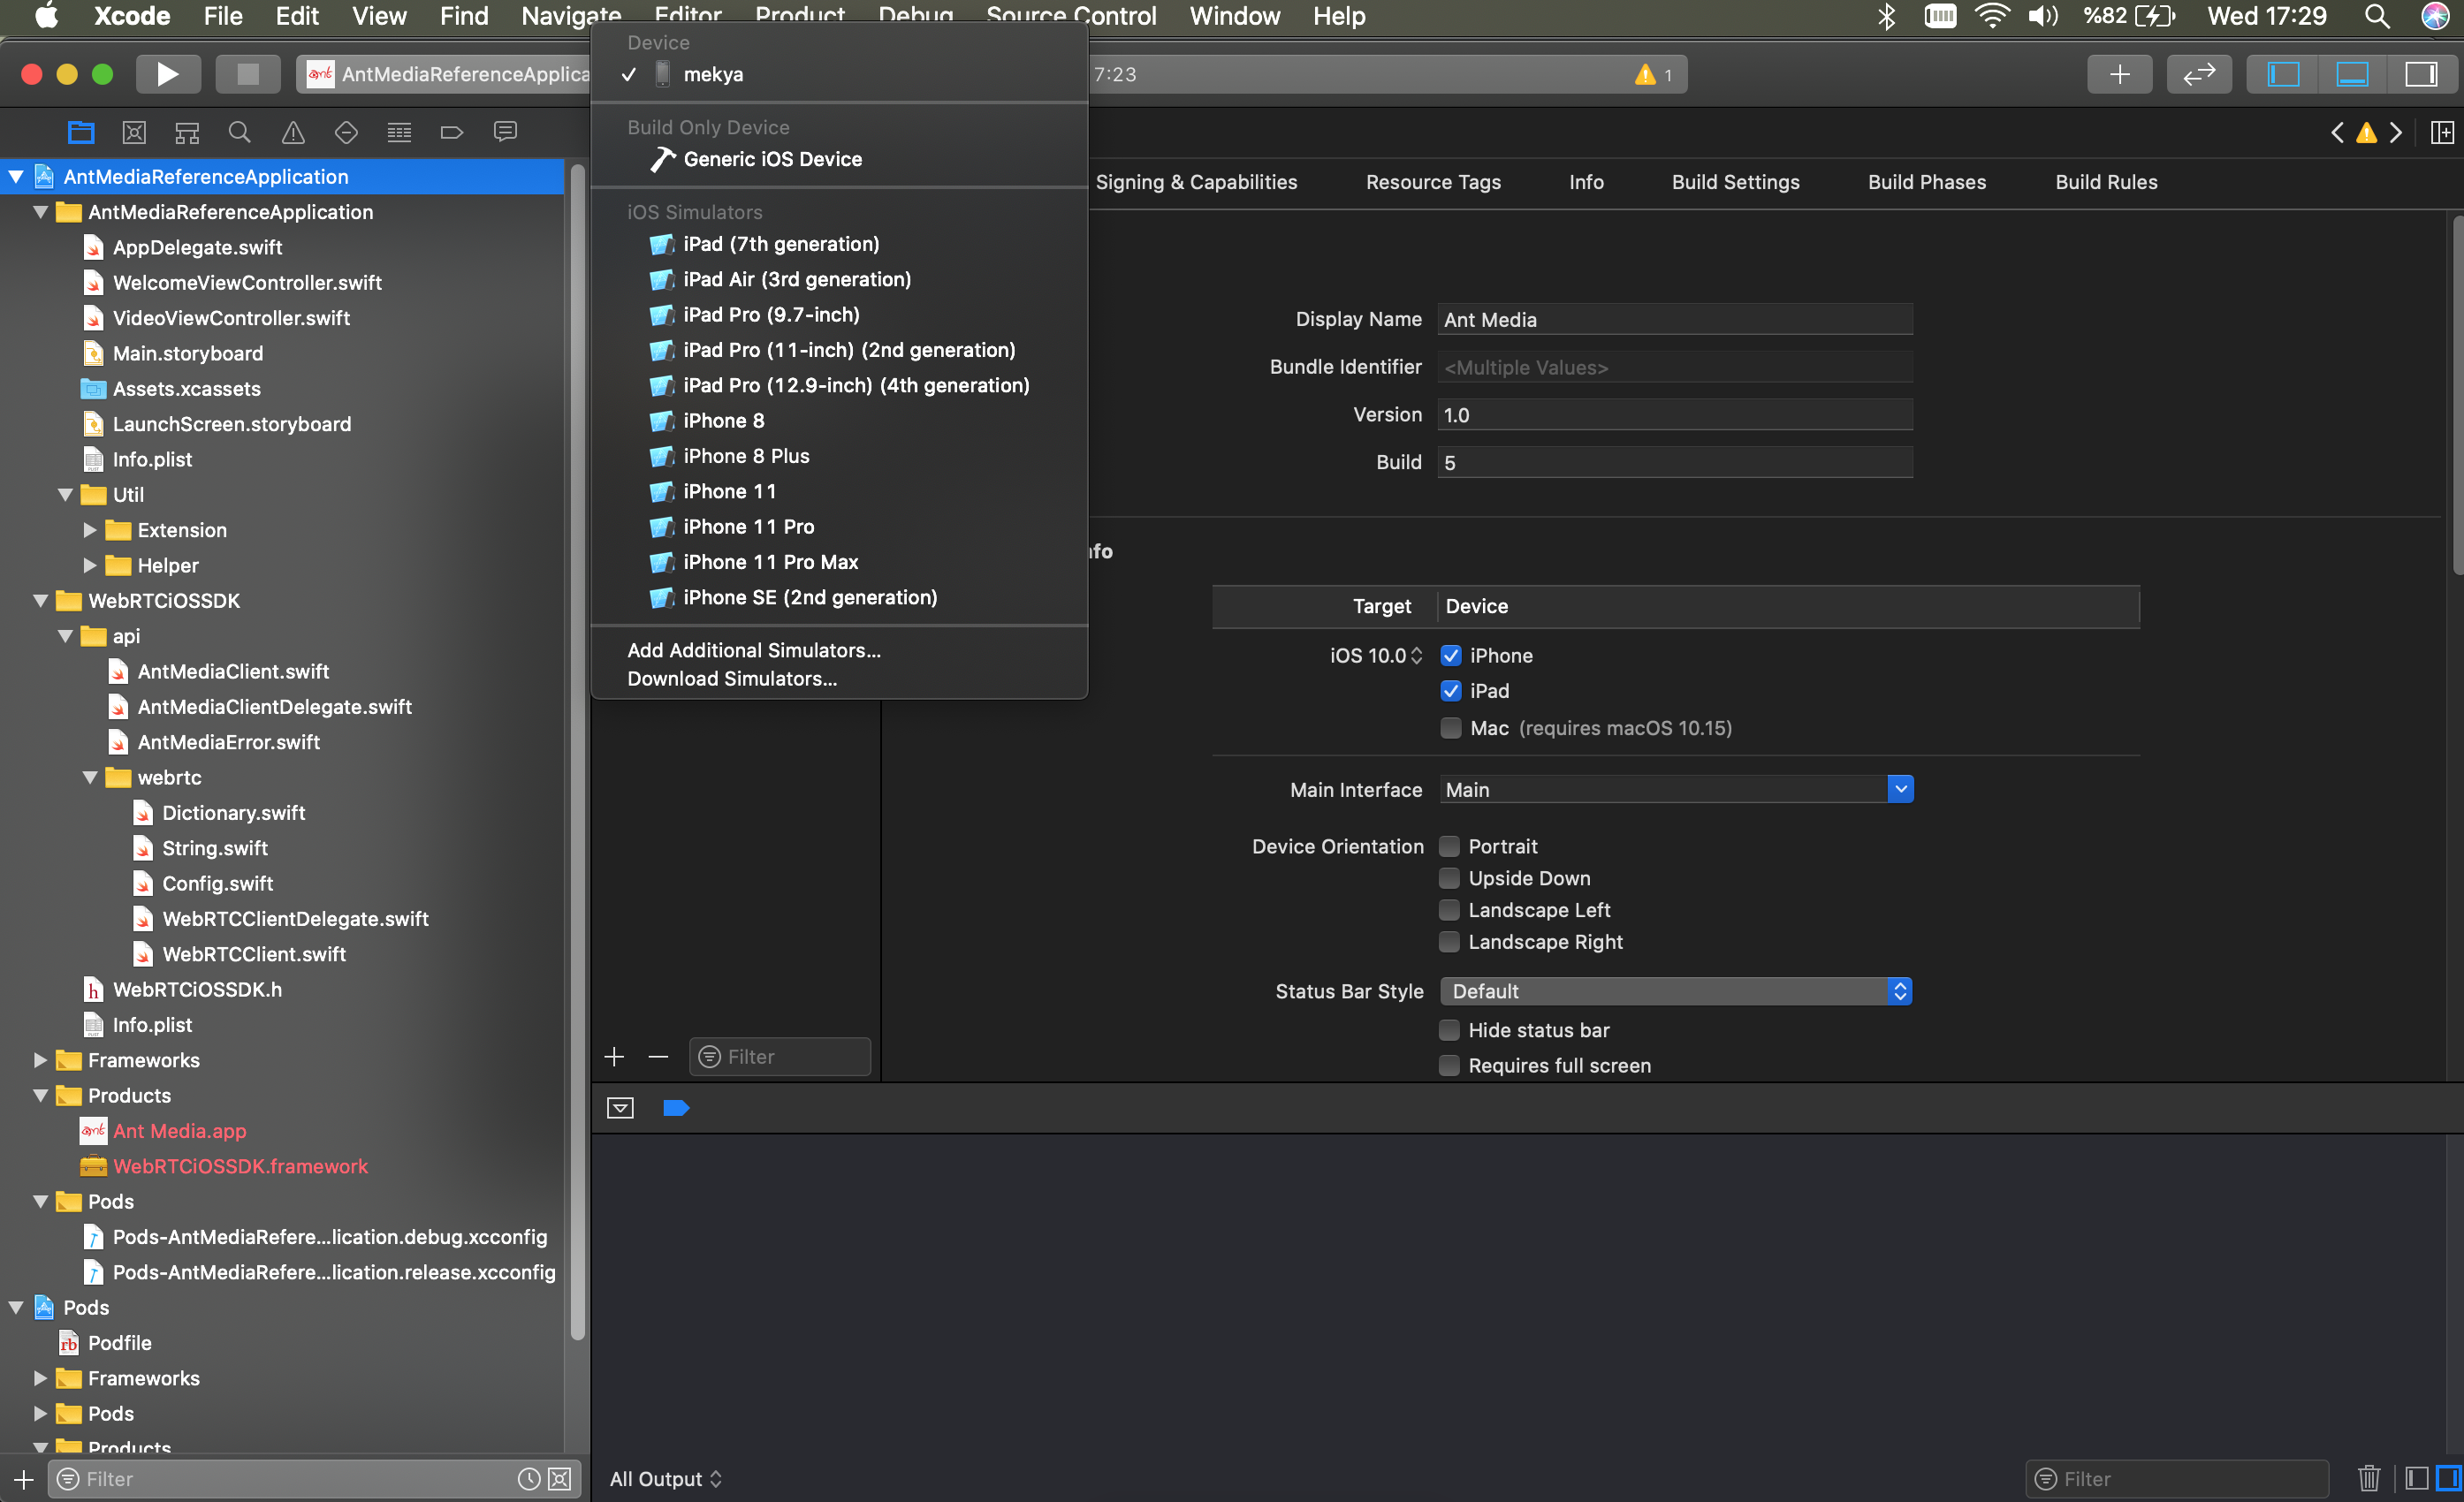Show recent files clock filter icon
This screenshot has width=2464, height=1502.
click(529, 1478)
